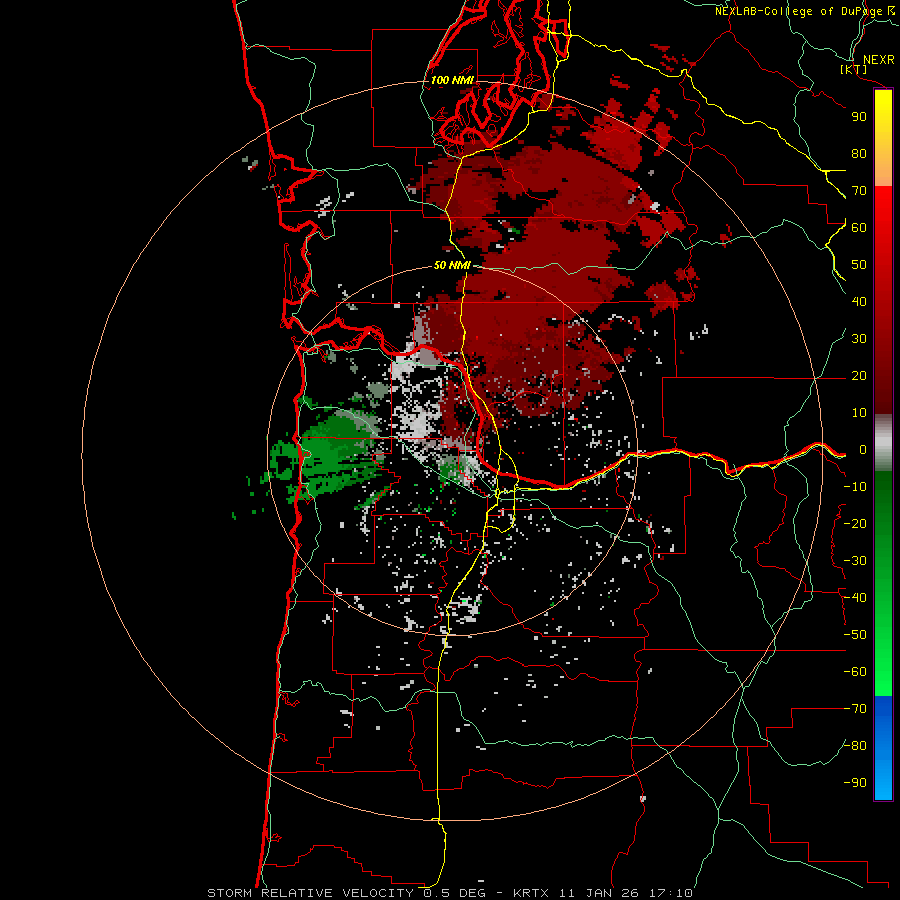The width and height of the screenshot is (900, 900).
Task: Click the [KT] units label
Action: pyautogui.click(x=854, y=70)
